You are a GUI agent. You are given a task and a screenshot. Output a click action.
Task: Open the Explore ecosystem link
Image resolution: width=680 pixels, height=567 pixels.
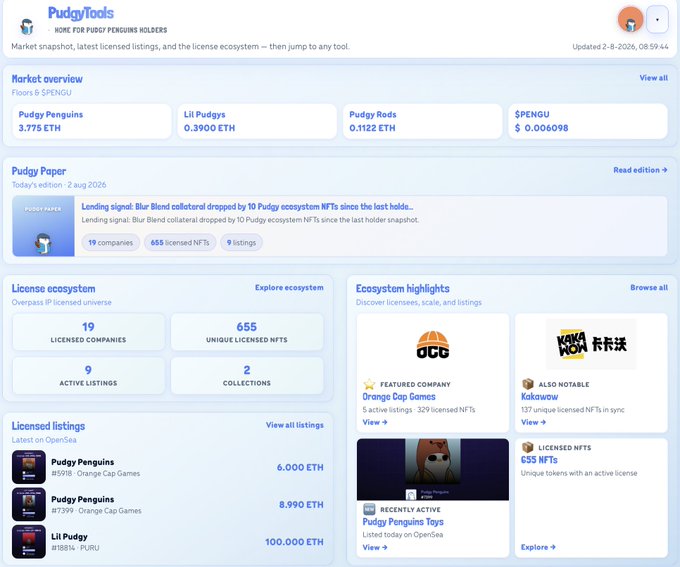coord(289,288)
